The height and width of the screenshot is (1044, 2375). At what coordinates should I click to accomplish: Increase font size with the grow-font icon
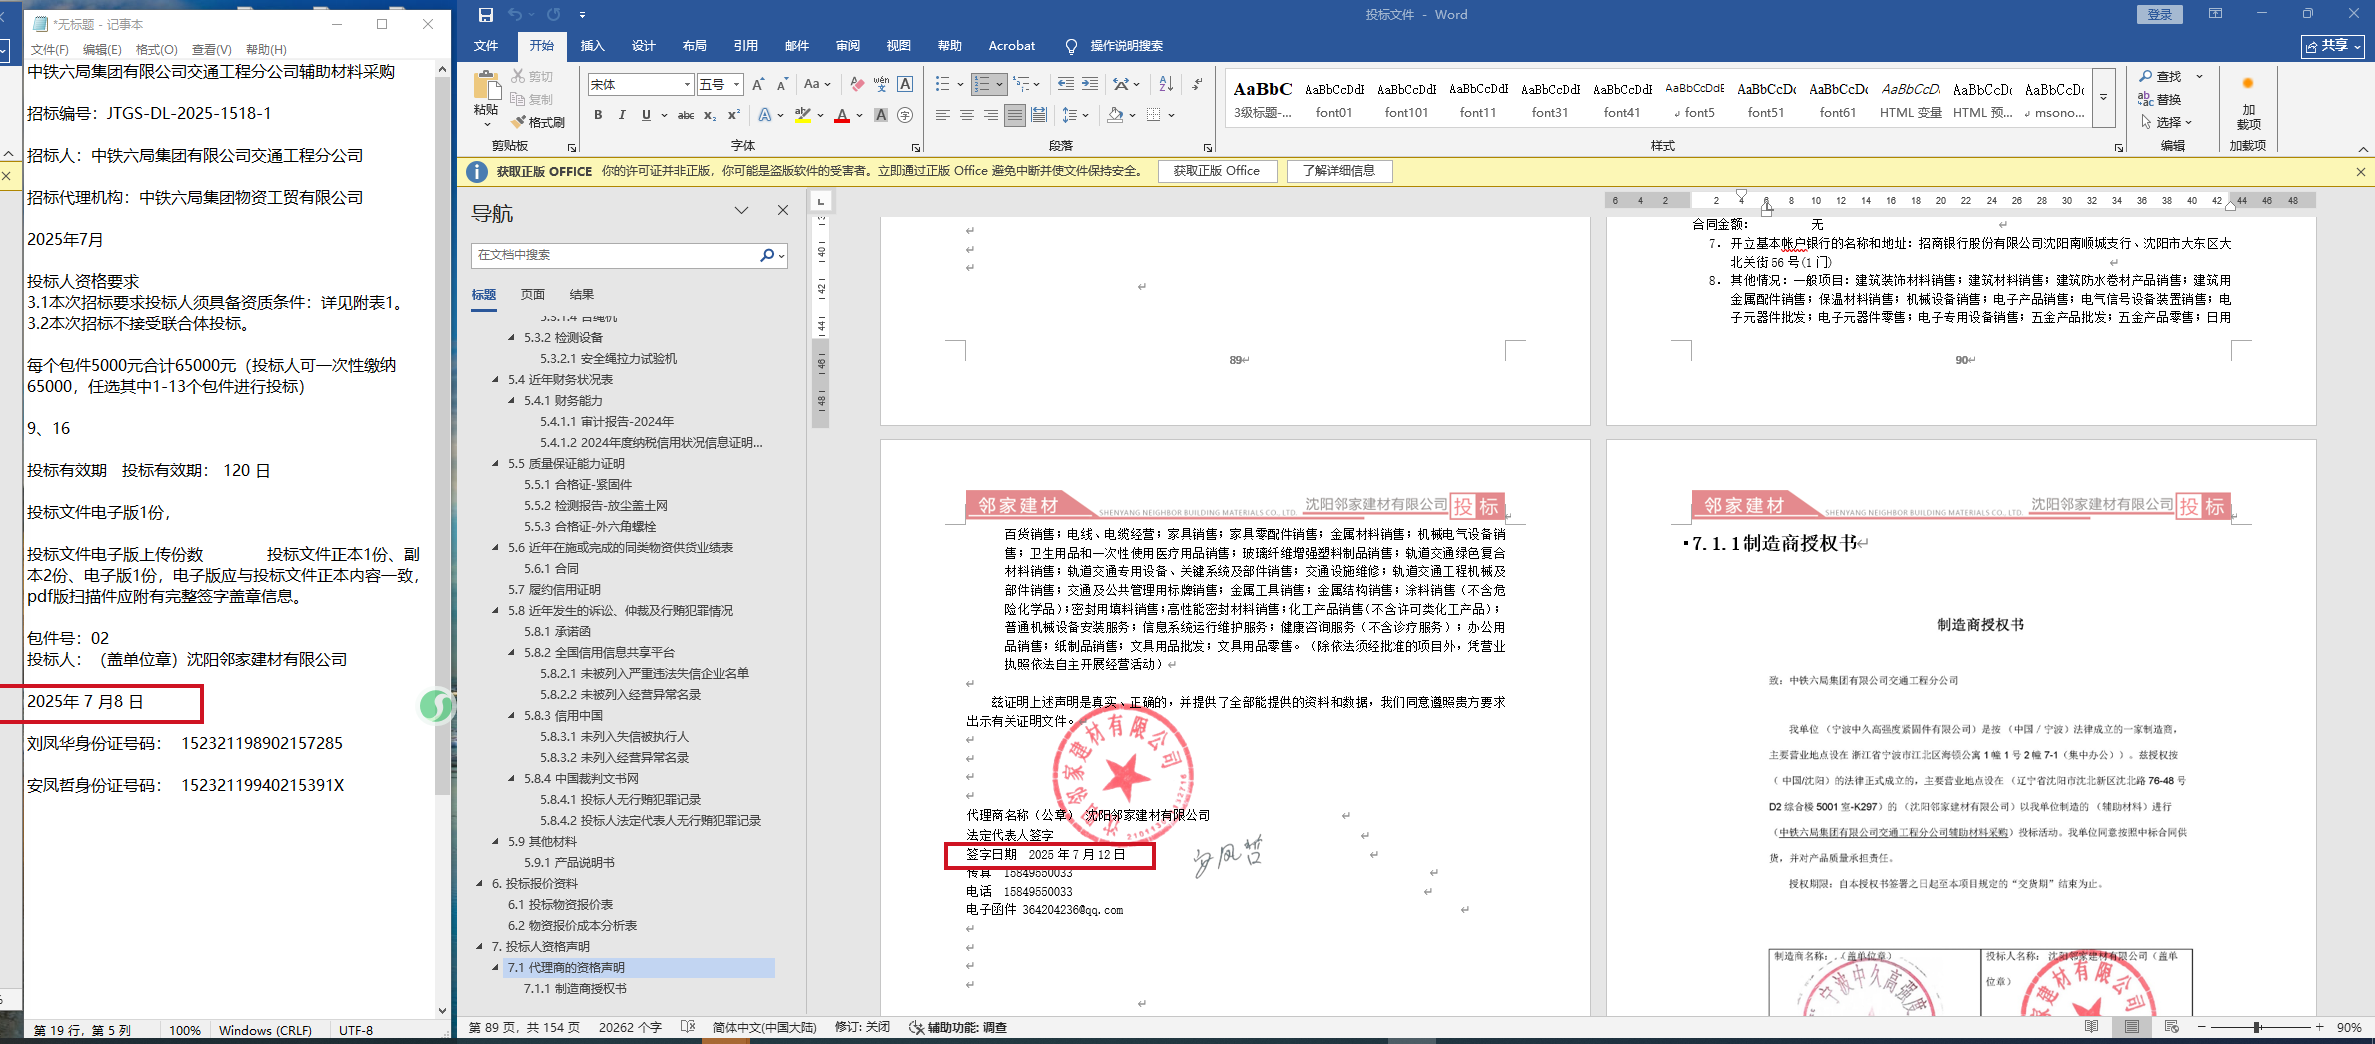coord(758,85)
